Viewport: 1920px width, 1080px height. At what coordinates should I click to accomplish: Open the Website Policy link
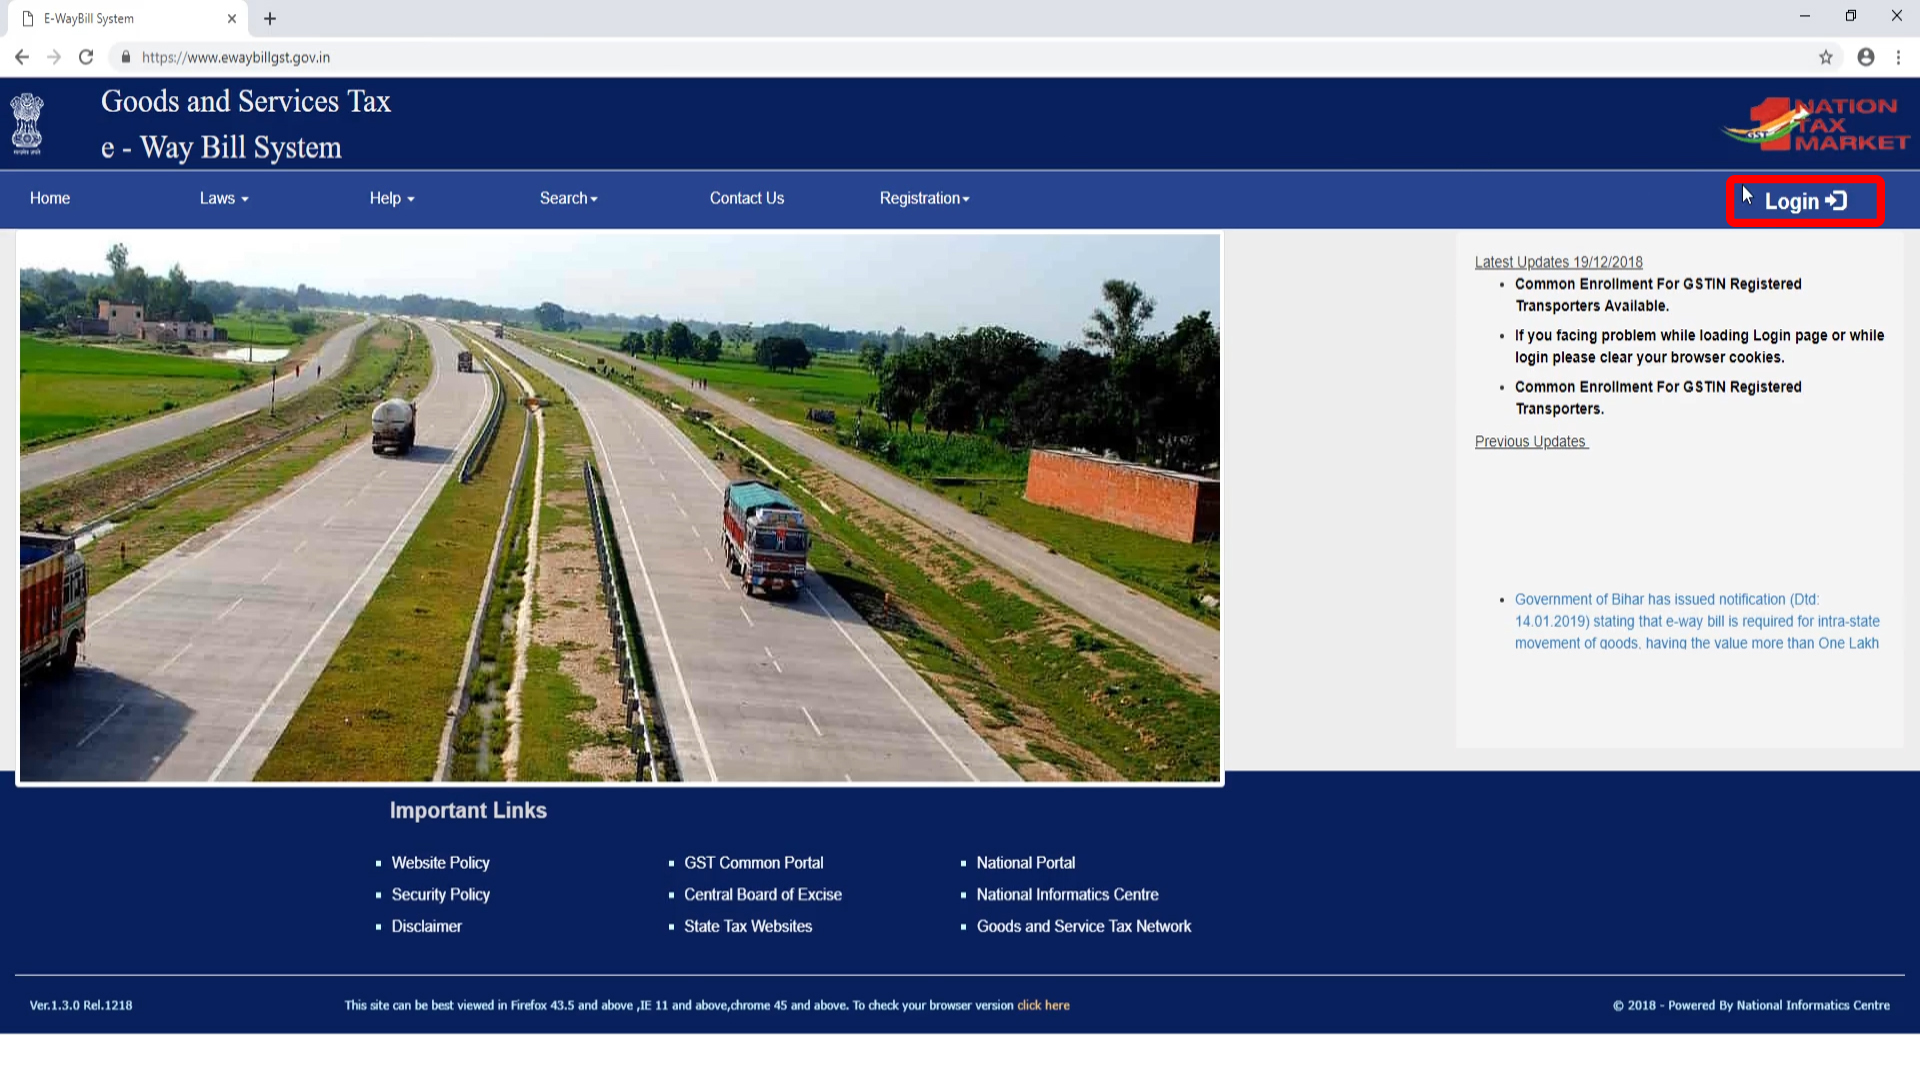[x=440, y=862]
